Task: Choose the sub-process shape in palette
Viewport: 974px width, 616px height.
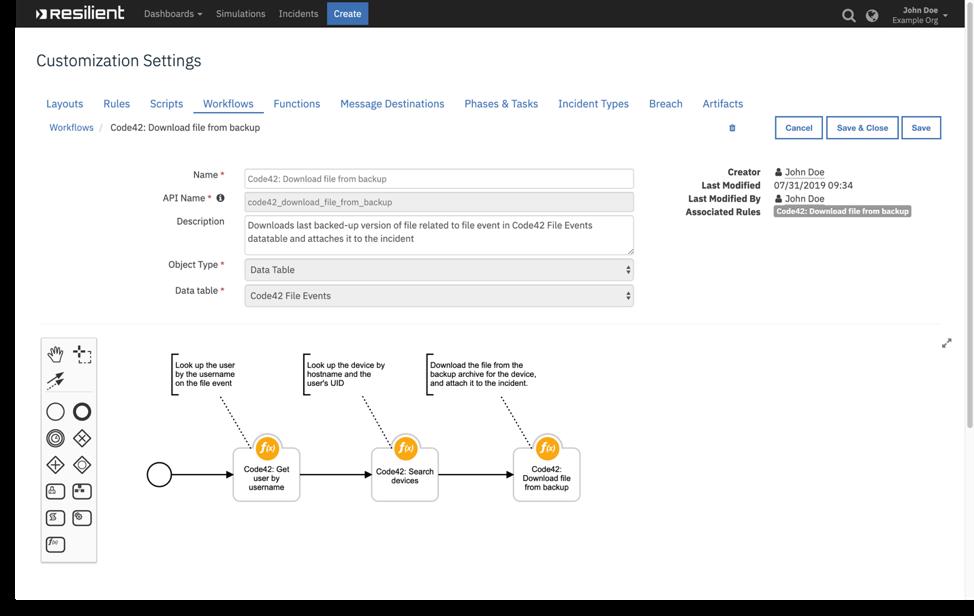Action: click(x=82, y=491)
